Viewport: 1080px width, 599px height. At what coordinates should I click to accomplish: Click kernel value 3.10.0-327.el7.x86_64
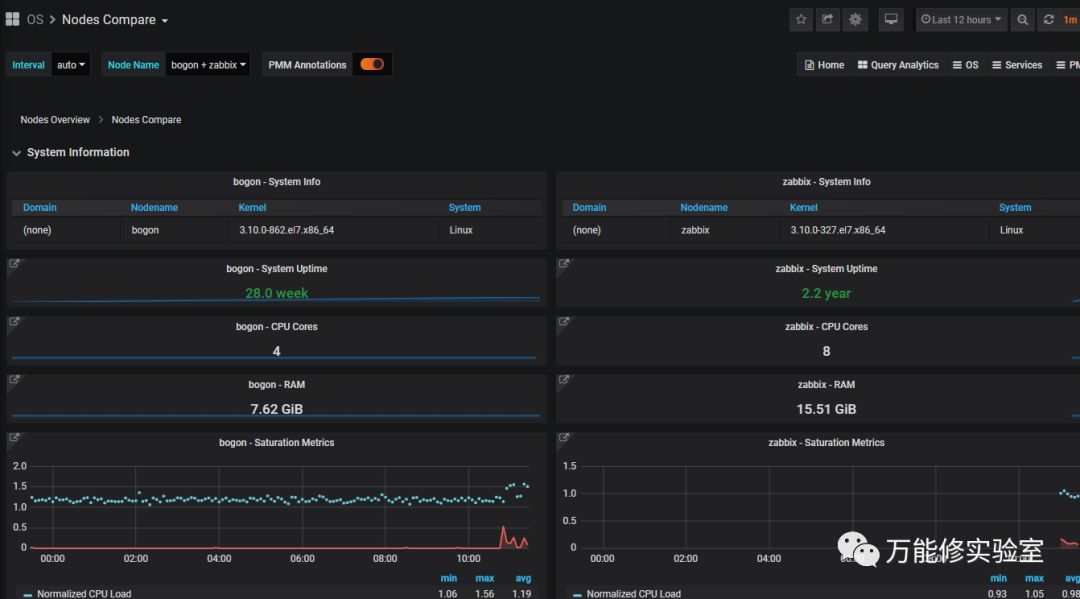pyautogui.click(x=838, y=230)
